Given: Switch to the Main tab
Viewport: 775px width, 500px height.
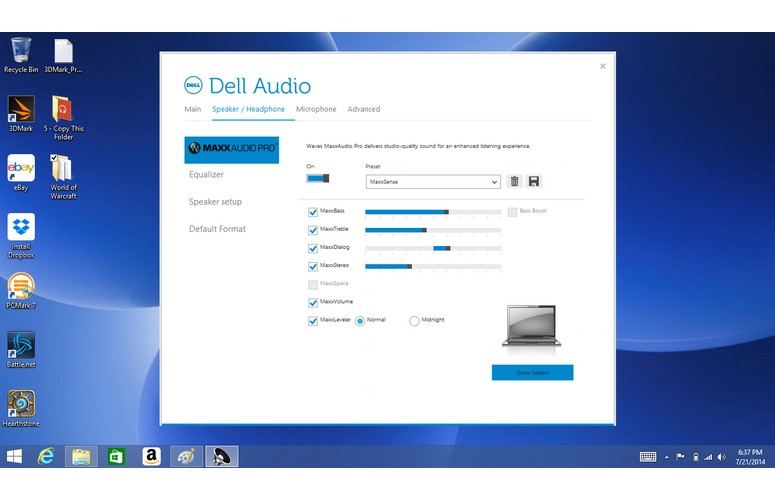Looking at the screenshot, I should (193, 109).
